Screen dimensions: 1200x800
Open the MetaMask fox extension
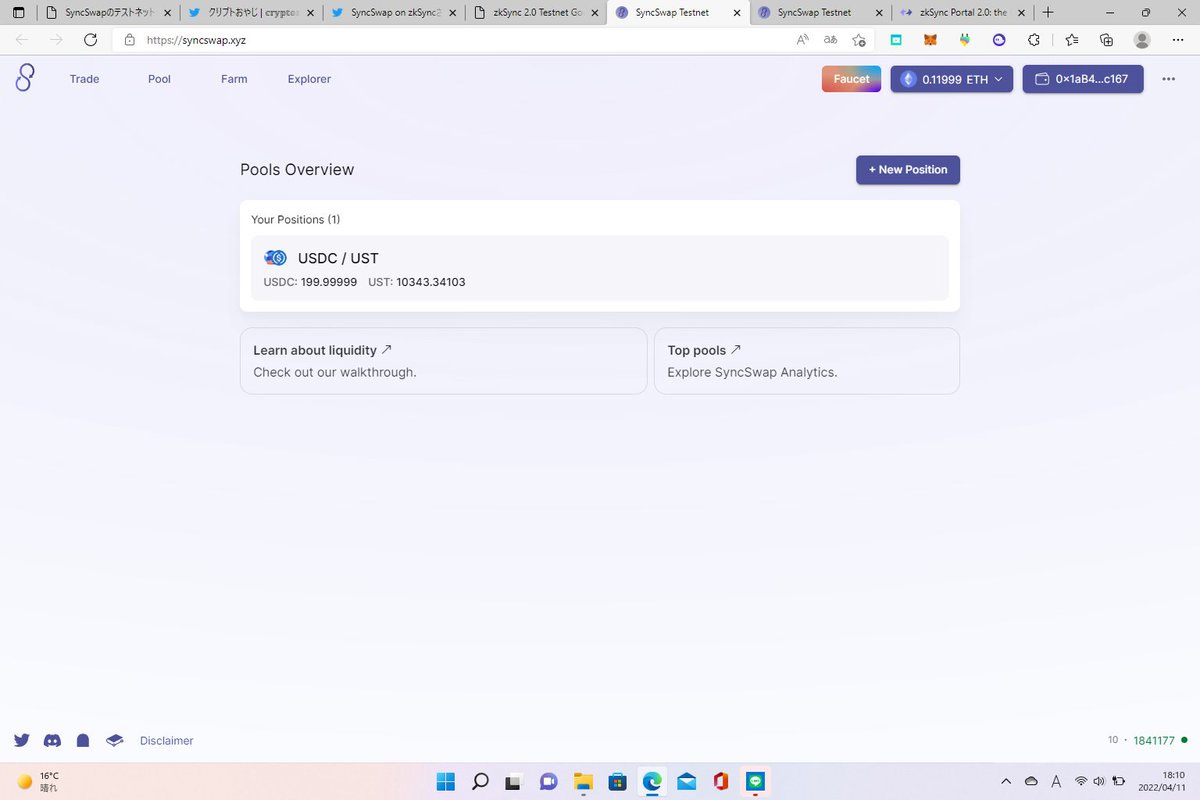point(930,40)
